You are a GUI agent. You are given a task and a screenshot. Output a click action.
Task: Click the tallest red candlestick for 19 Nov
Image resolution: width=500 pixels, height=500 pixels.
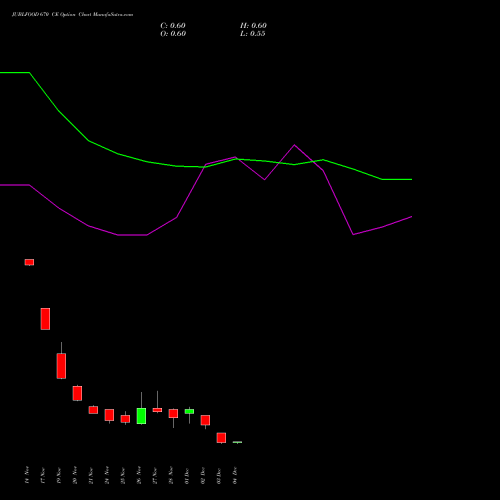61,366
